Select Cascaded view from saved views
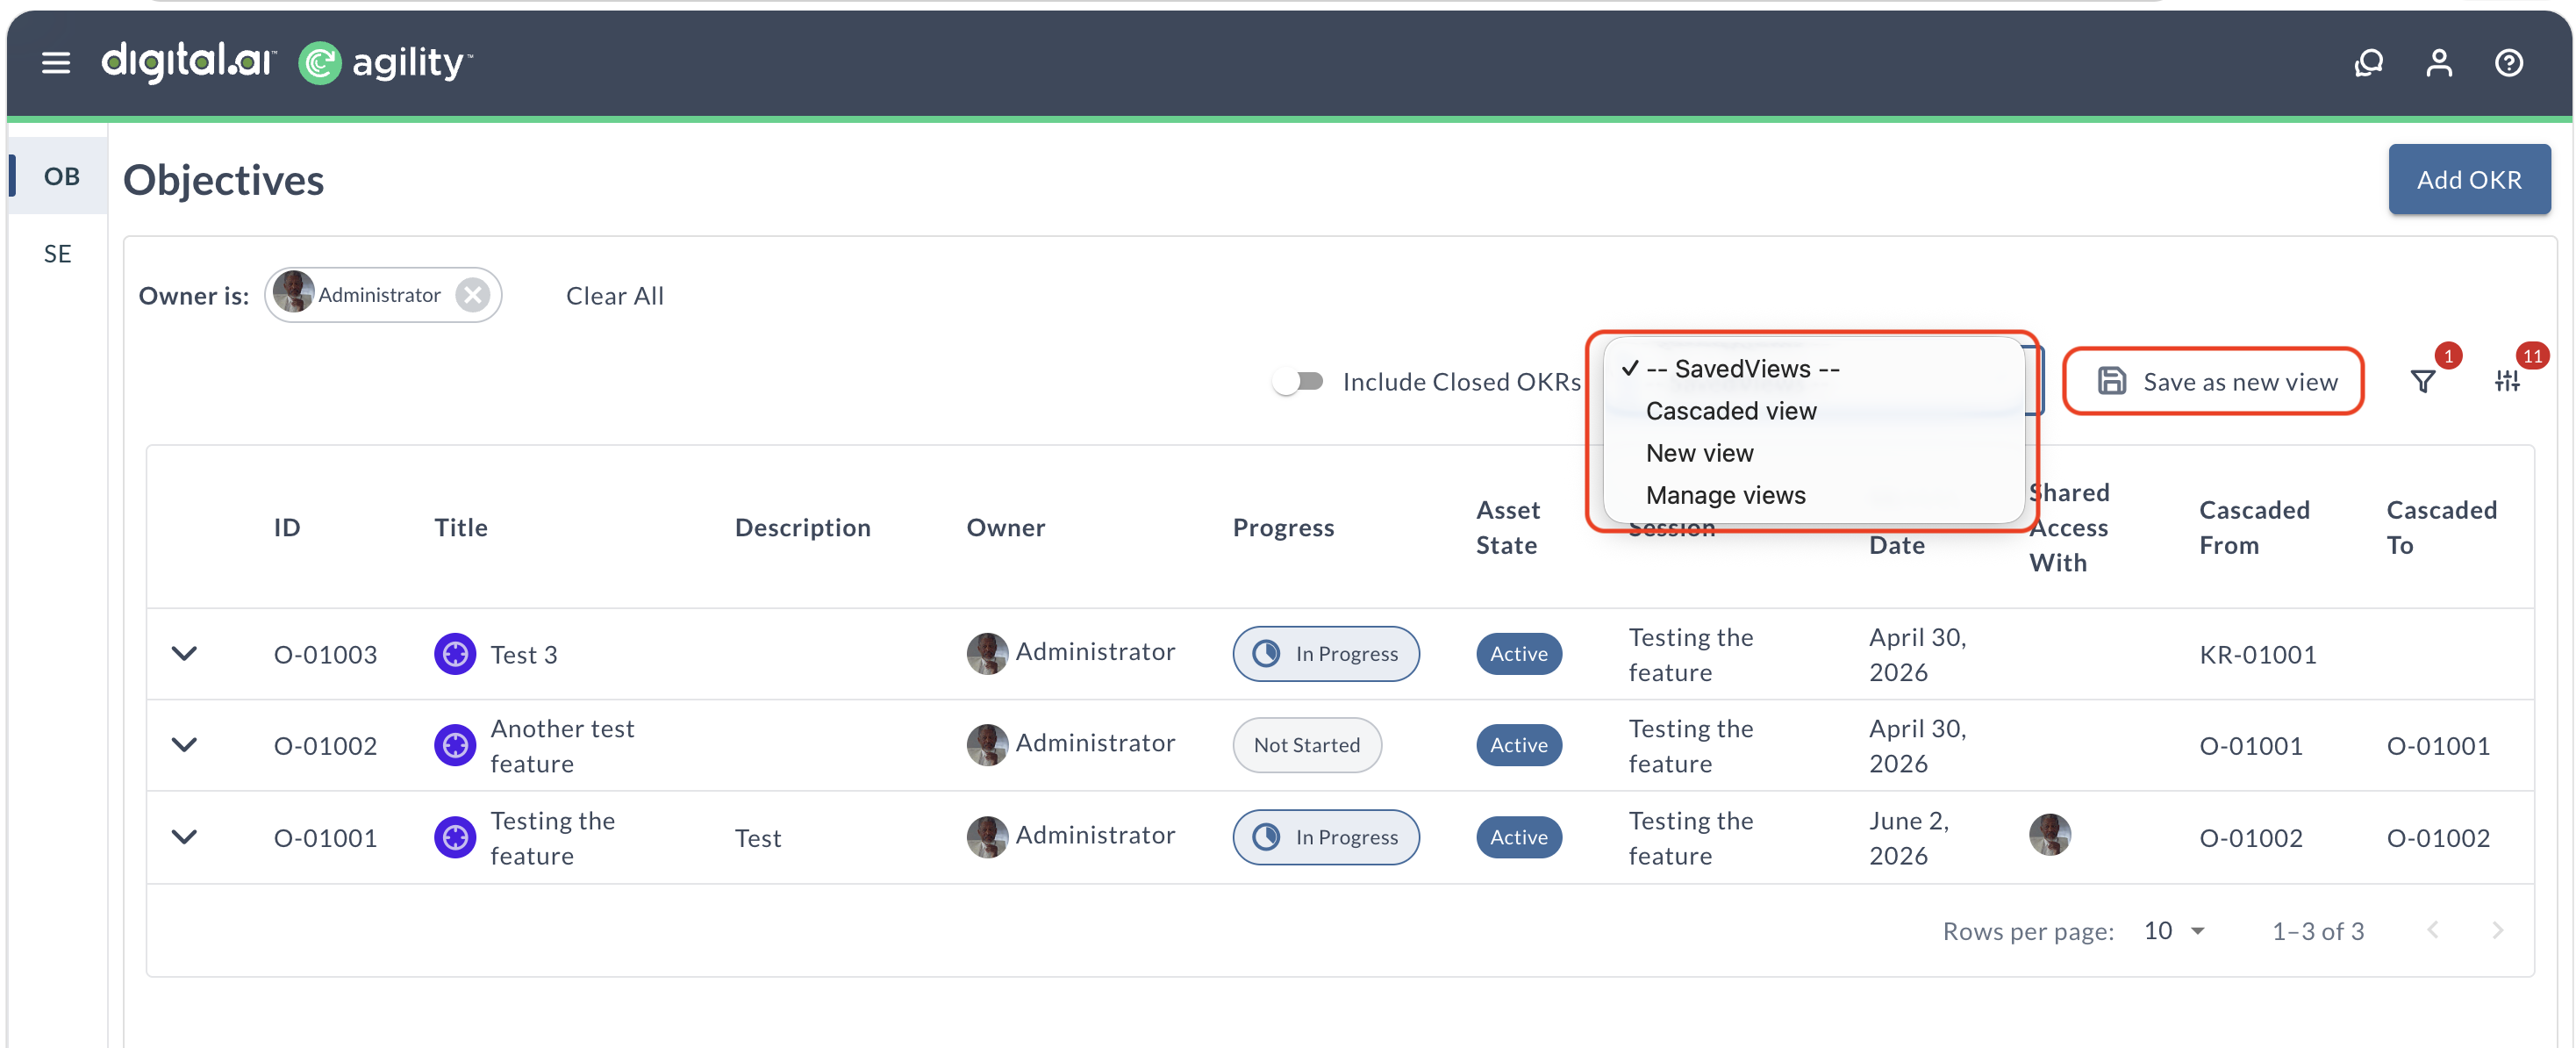Screen dimensions: 2576x1048 (1813, 411)
